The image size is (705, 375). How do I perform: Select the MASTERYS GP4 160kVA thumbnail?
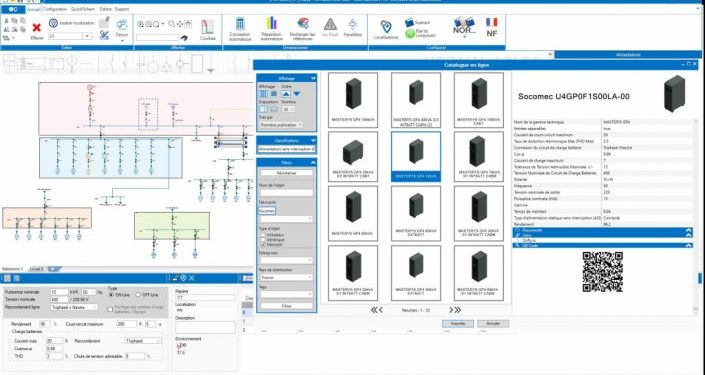pyautogui.click(x=353, y=100)
